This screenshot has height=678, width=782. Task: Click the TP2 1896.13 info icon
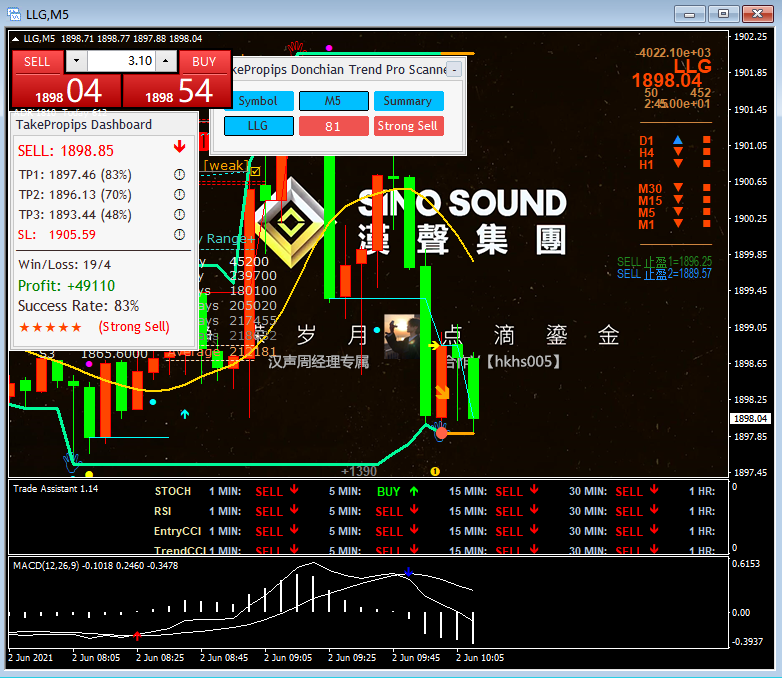tap(180, 195)
